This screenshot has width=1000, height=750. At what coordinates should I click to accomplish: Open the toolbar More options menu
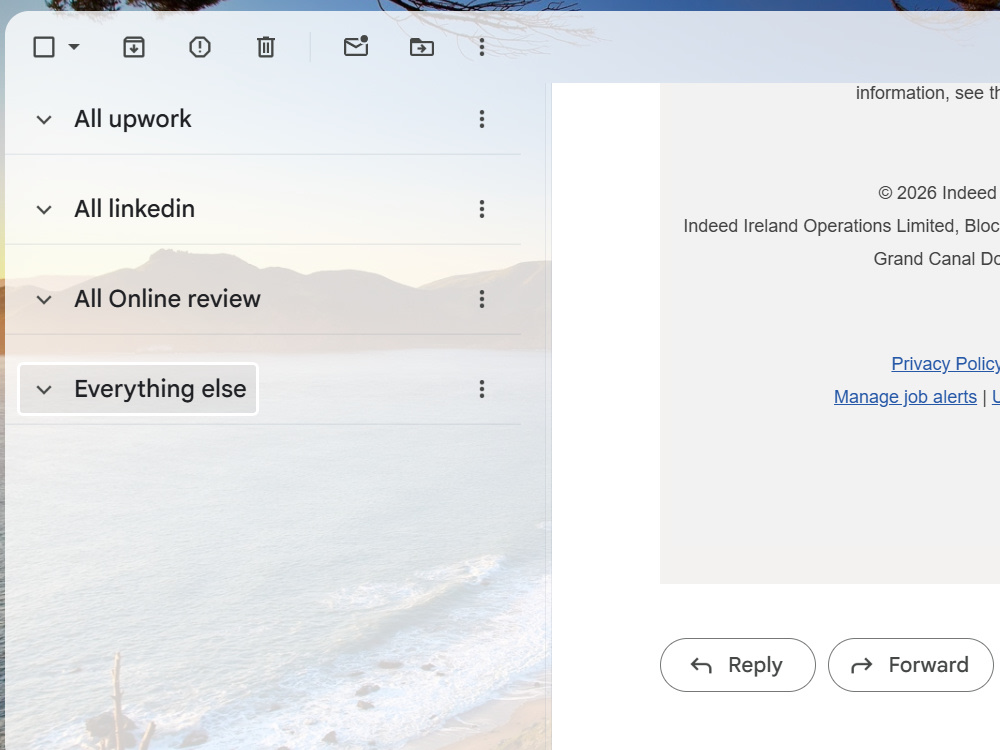pyautogui.click(x=482, y=47)
